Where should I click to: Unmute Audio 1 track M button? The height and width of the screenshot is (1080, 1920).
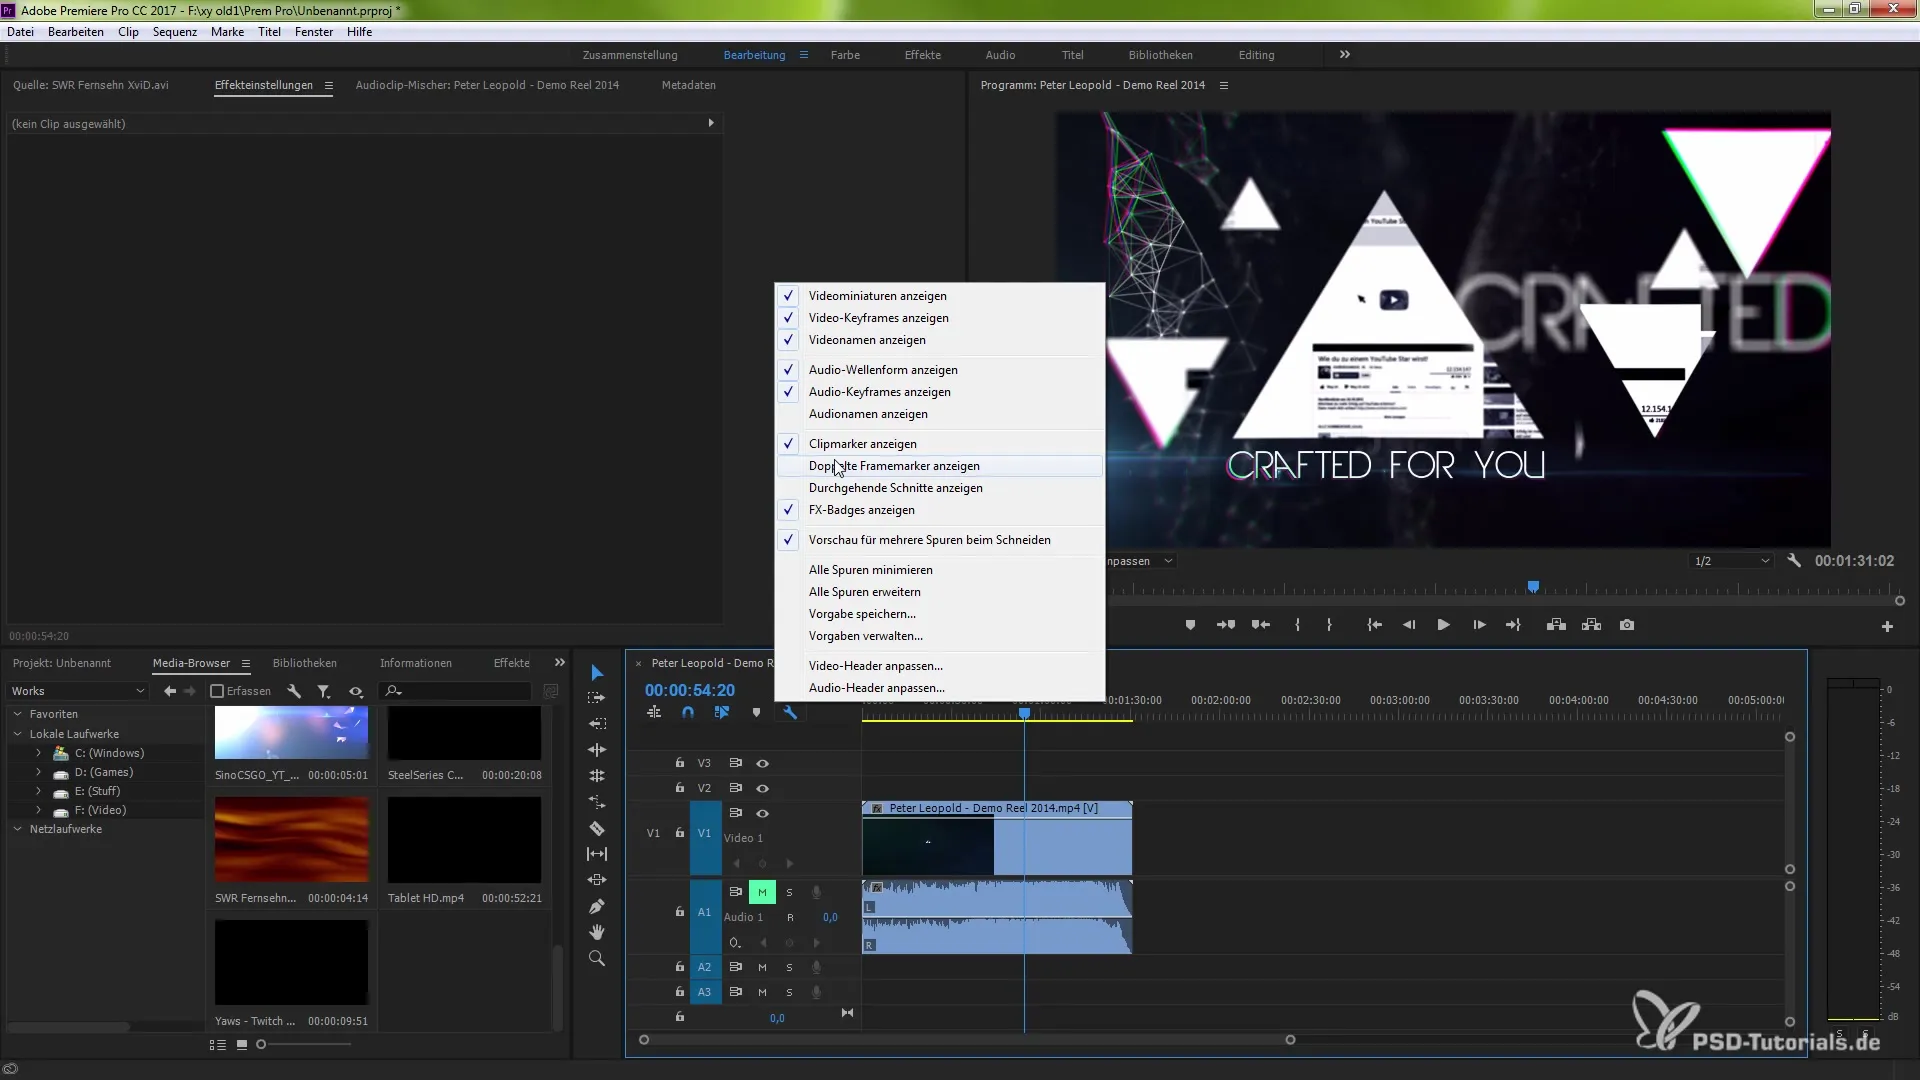[762, 892]
